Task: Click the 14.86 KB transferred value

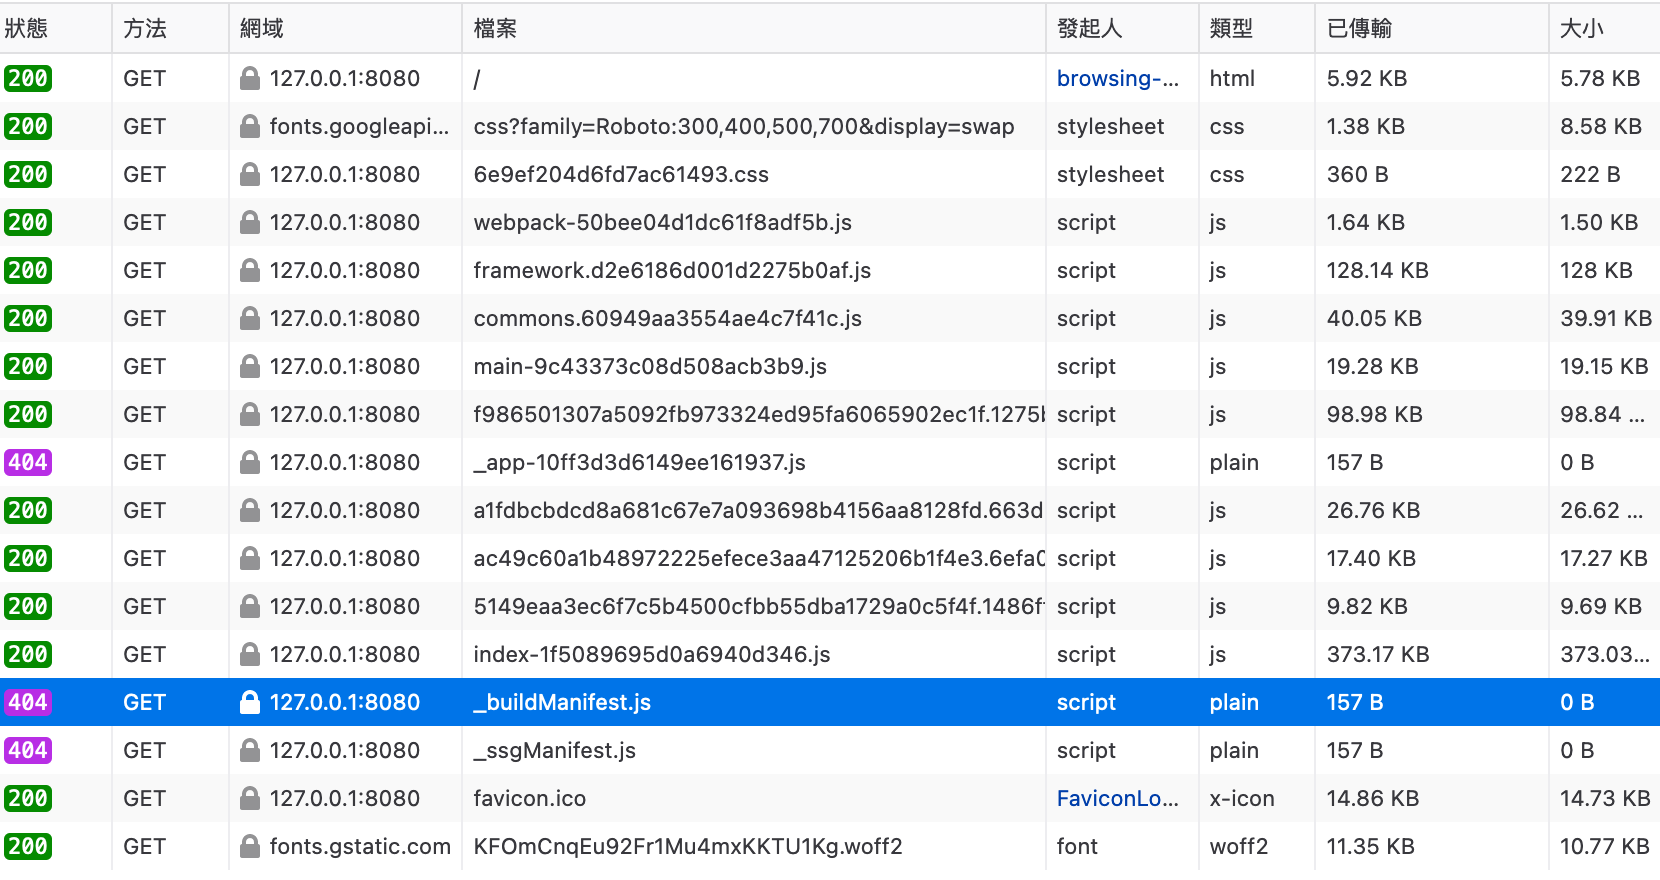Action: [1373, 798]
